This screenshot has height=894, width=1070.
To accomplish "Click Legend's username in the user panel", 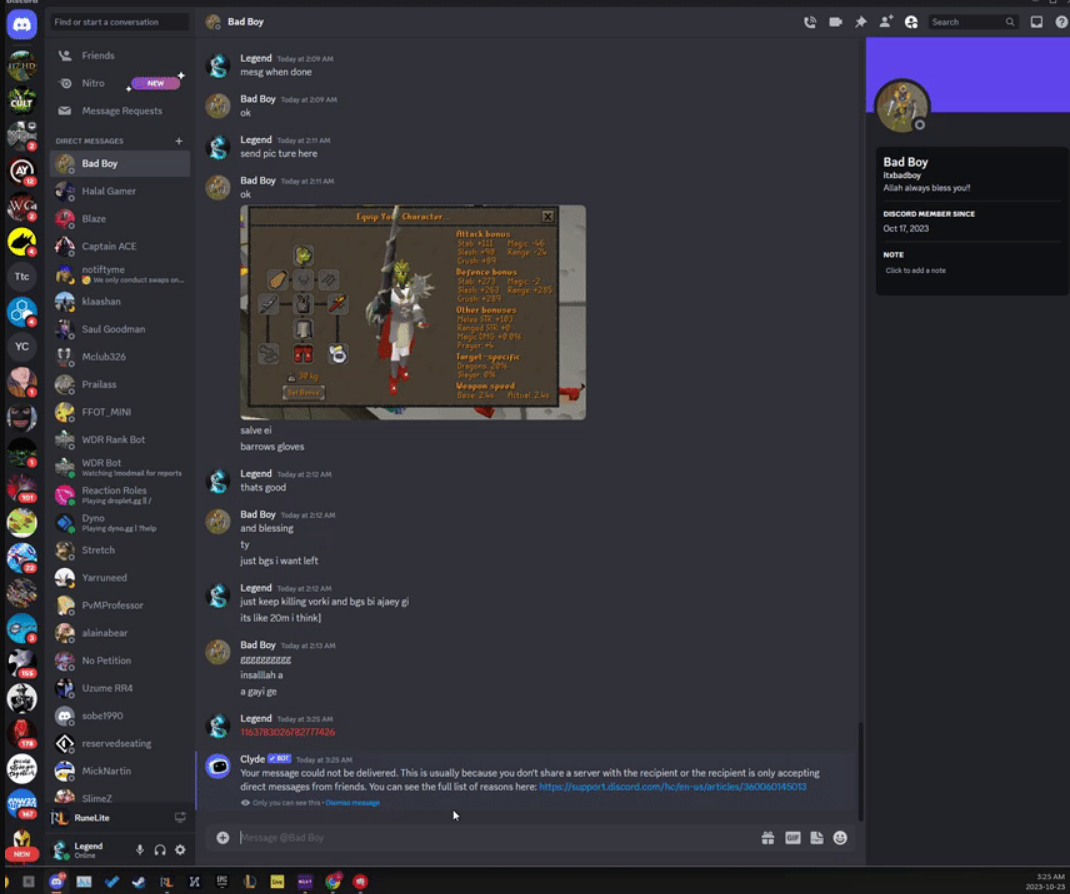I will (89, 846).
